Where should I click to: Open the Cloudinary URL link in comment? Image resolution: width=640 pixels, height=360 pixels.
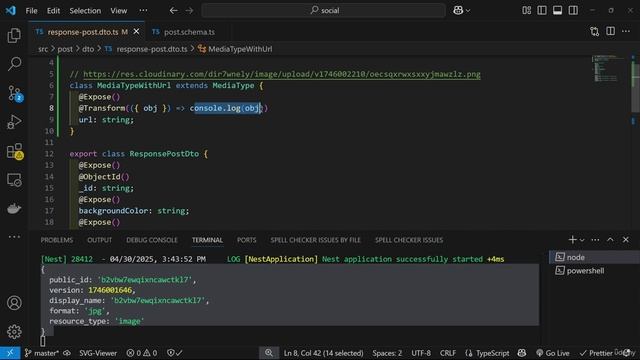282,74
